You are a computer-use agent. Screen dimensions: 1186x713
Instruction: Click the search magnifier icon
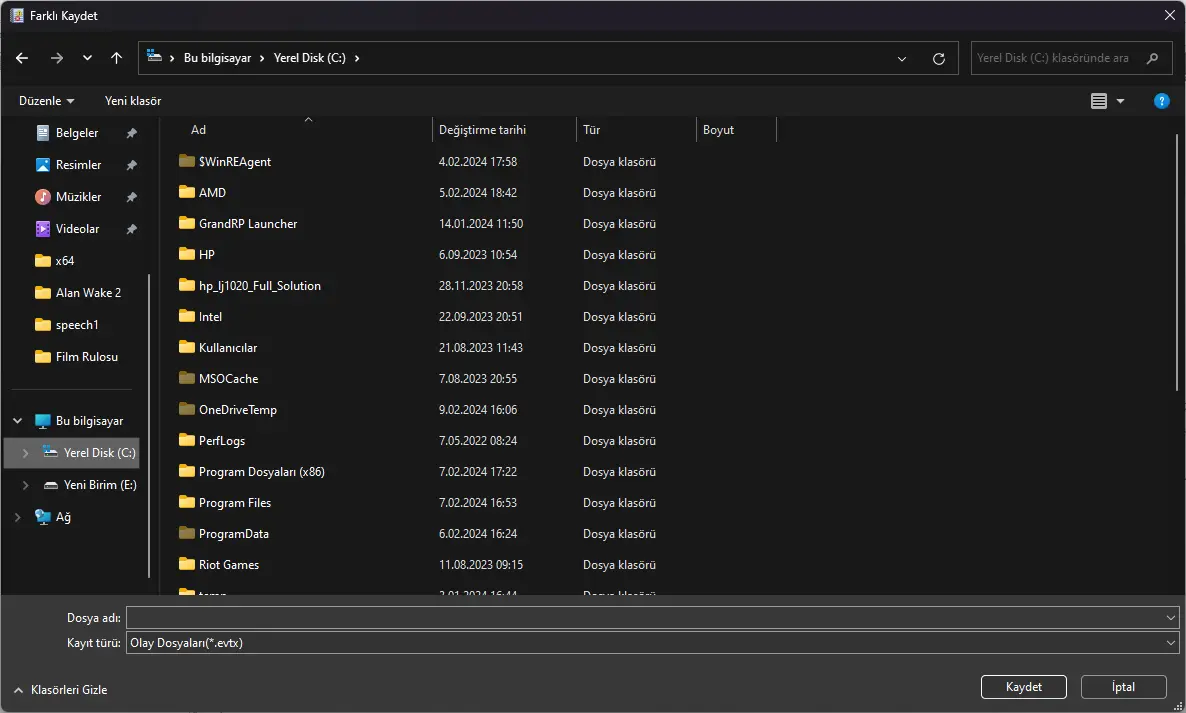click(1152, 58)
